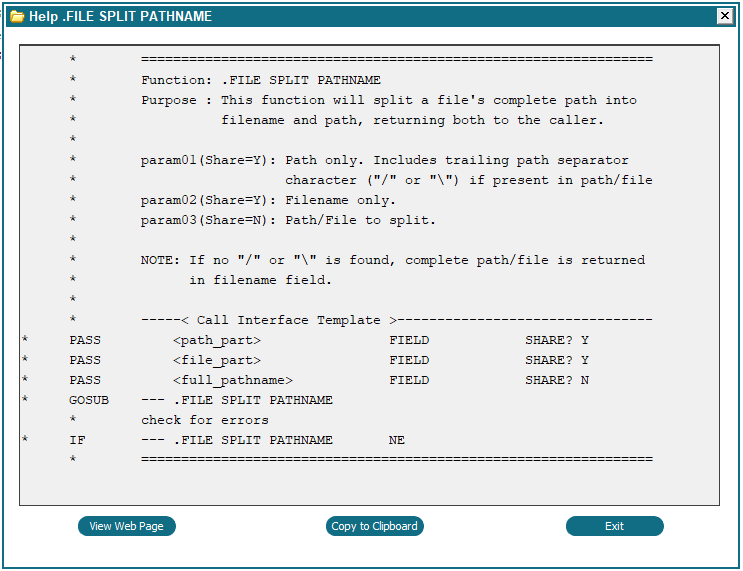The width and height of the screenshot is (743, 571).
Task: Click the IF statement NE operator
Action: click(x=397, y=440)
